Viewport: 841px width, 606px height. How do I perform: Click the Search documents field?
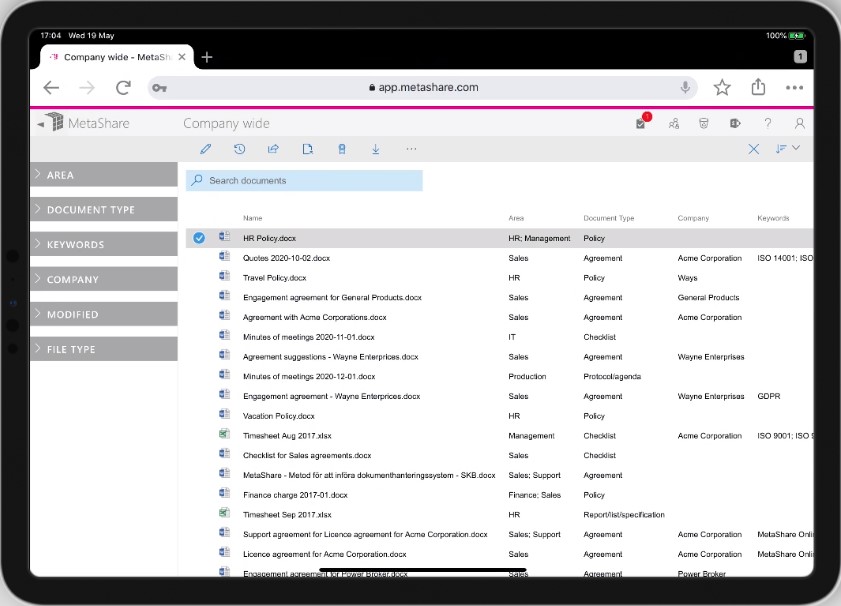pos(304,181)
